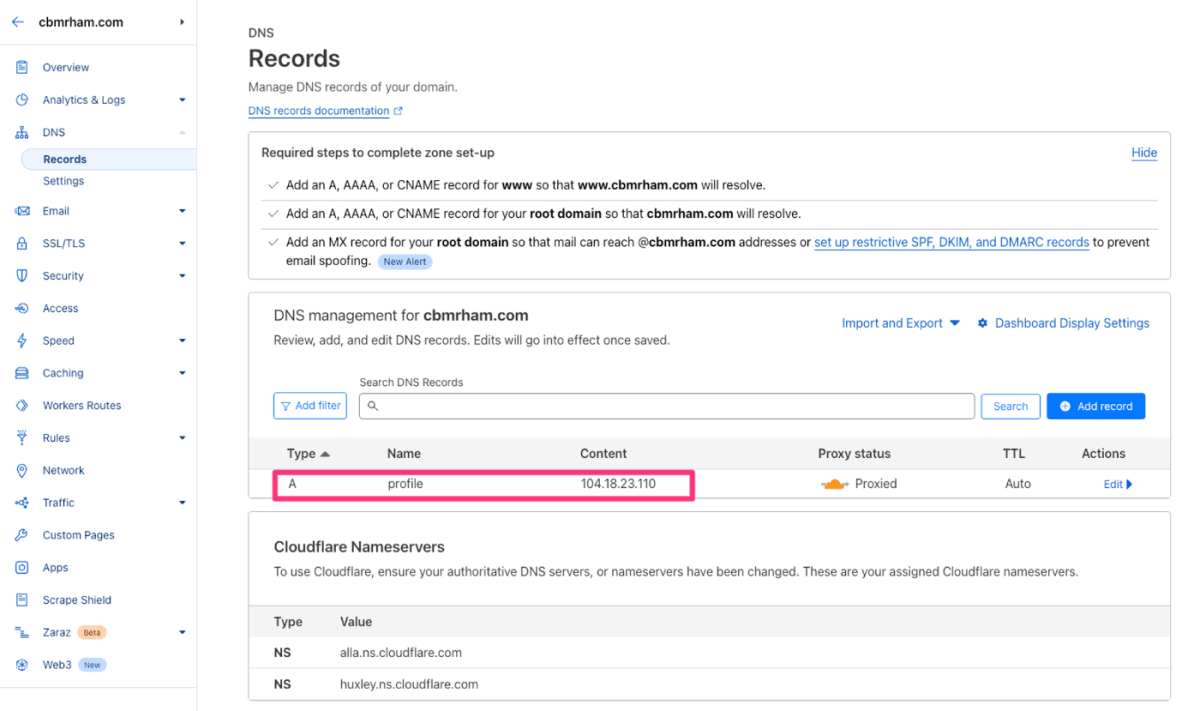Expand the Security sidebar section

pos(182,276)
